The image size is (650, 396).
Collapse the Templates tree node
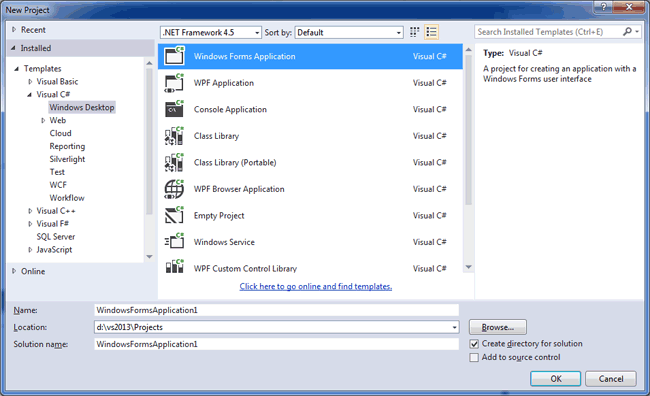17,69
